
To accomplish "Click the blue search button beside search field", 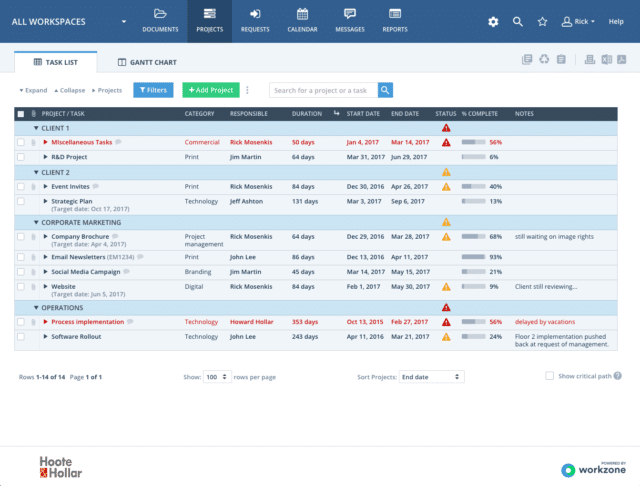I will (385, 90).
